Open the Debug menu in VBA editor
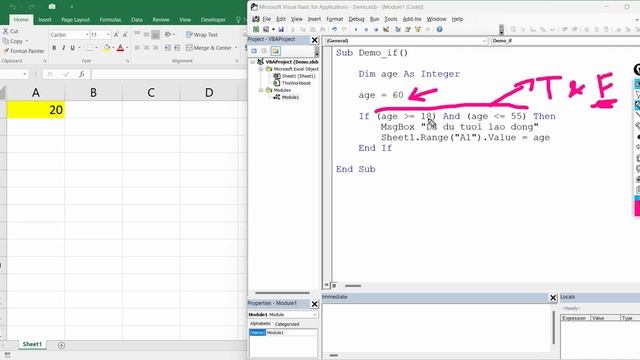This screenshot has width=640, height=360. tap(356, 19)
